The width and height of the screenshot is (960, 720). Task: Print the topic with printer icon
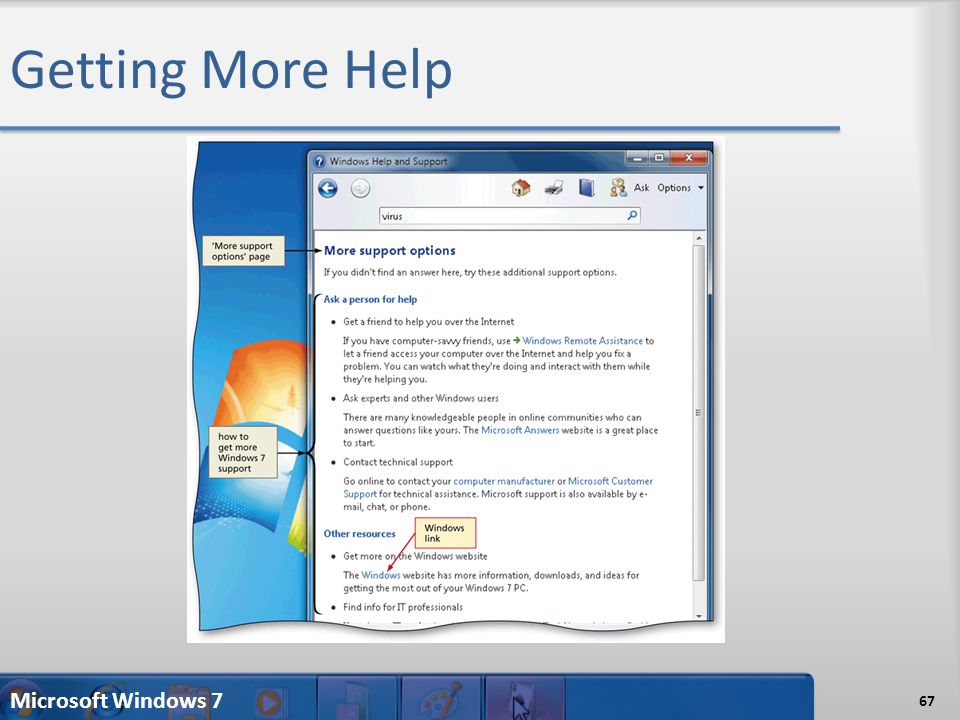[x=554, y=188]
